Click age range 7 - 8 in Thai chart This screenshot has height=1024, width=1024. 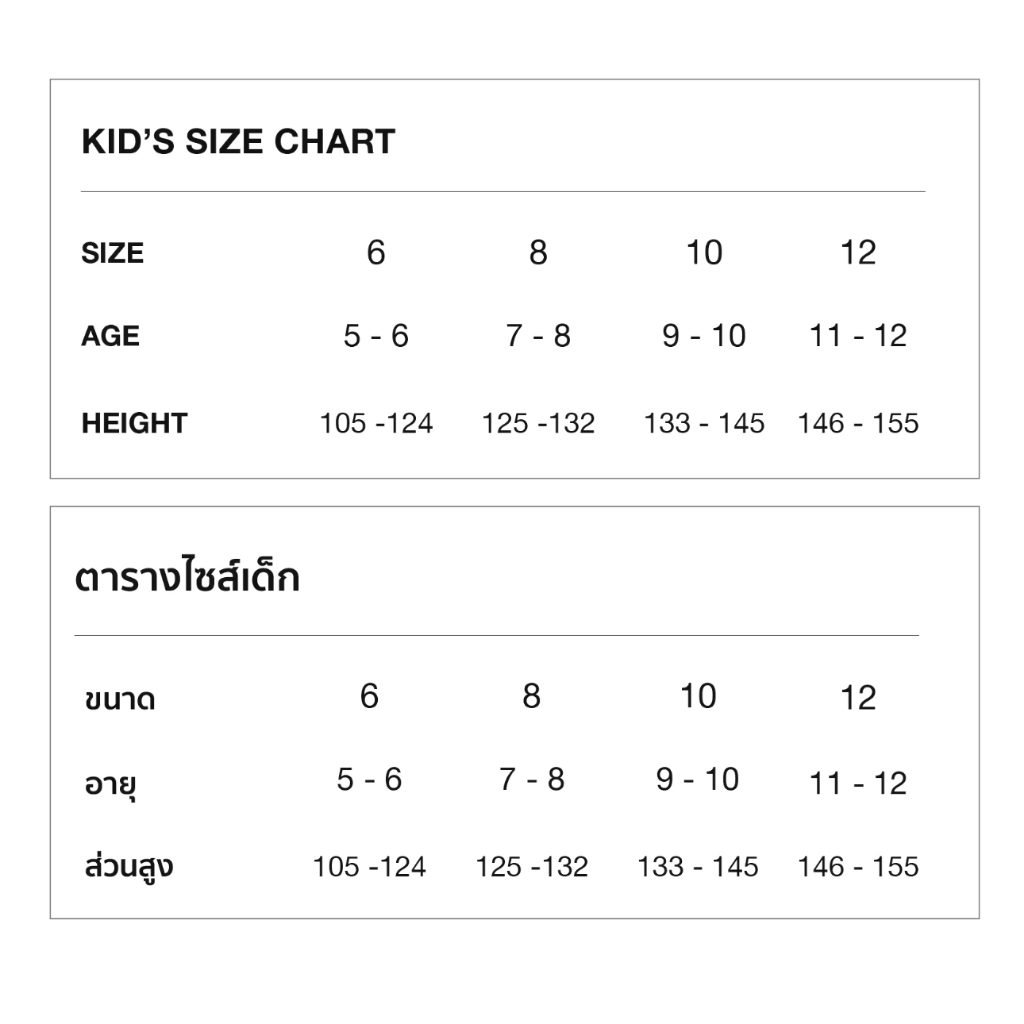click(x=532, y=780)
